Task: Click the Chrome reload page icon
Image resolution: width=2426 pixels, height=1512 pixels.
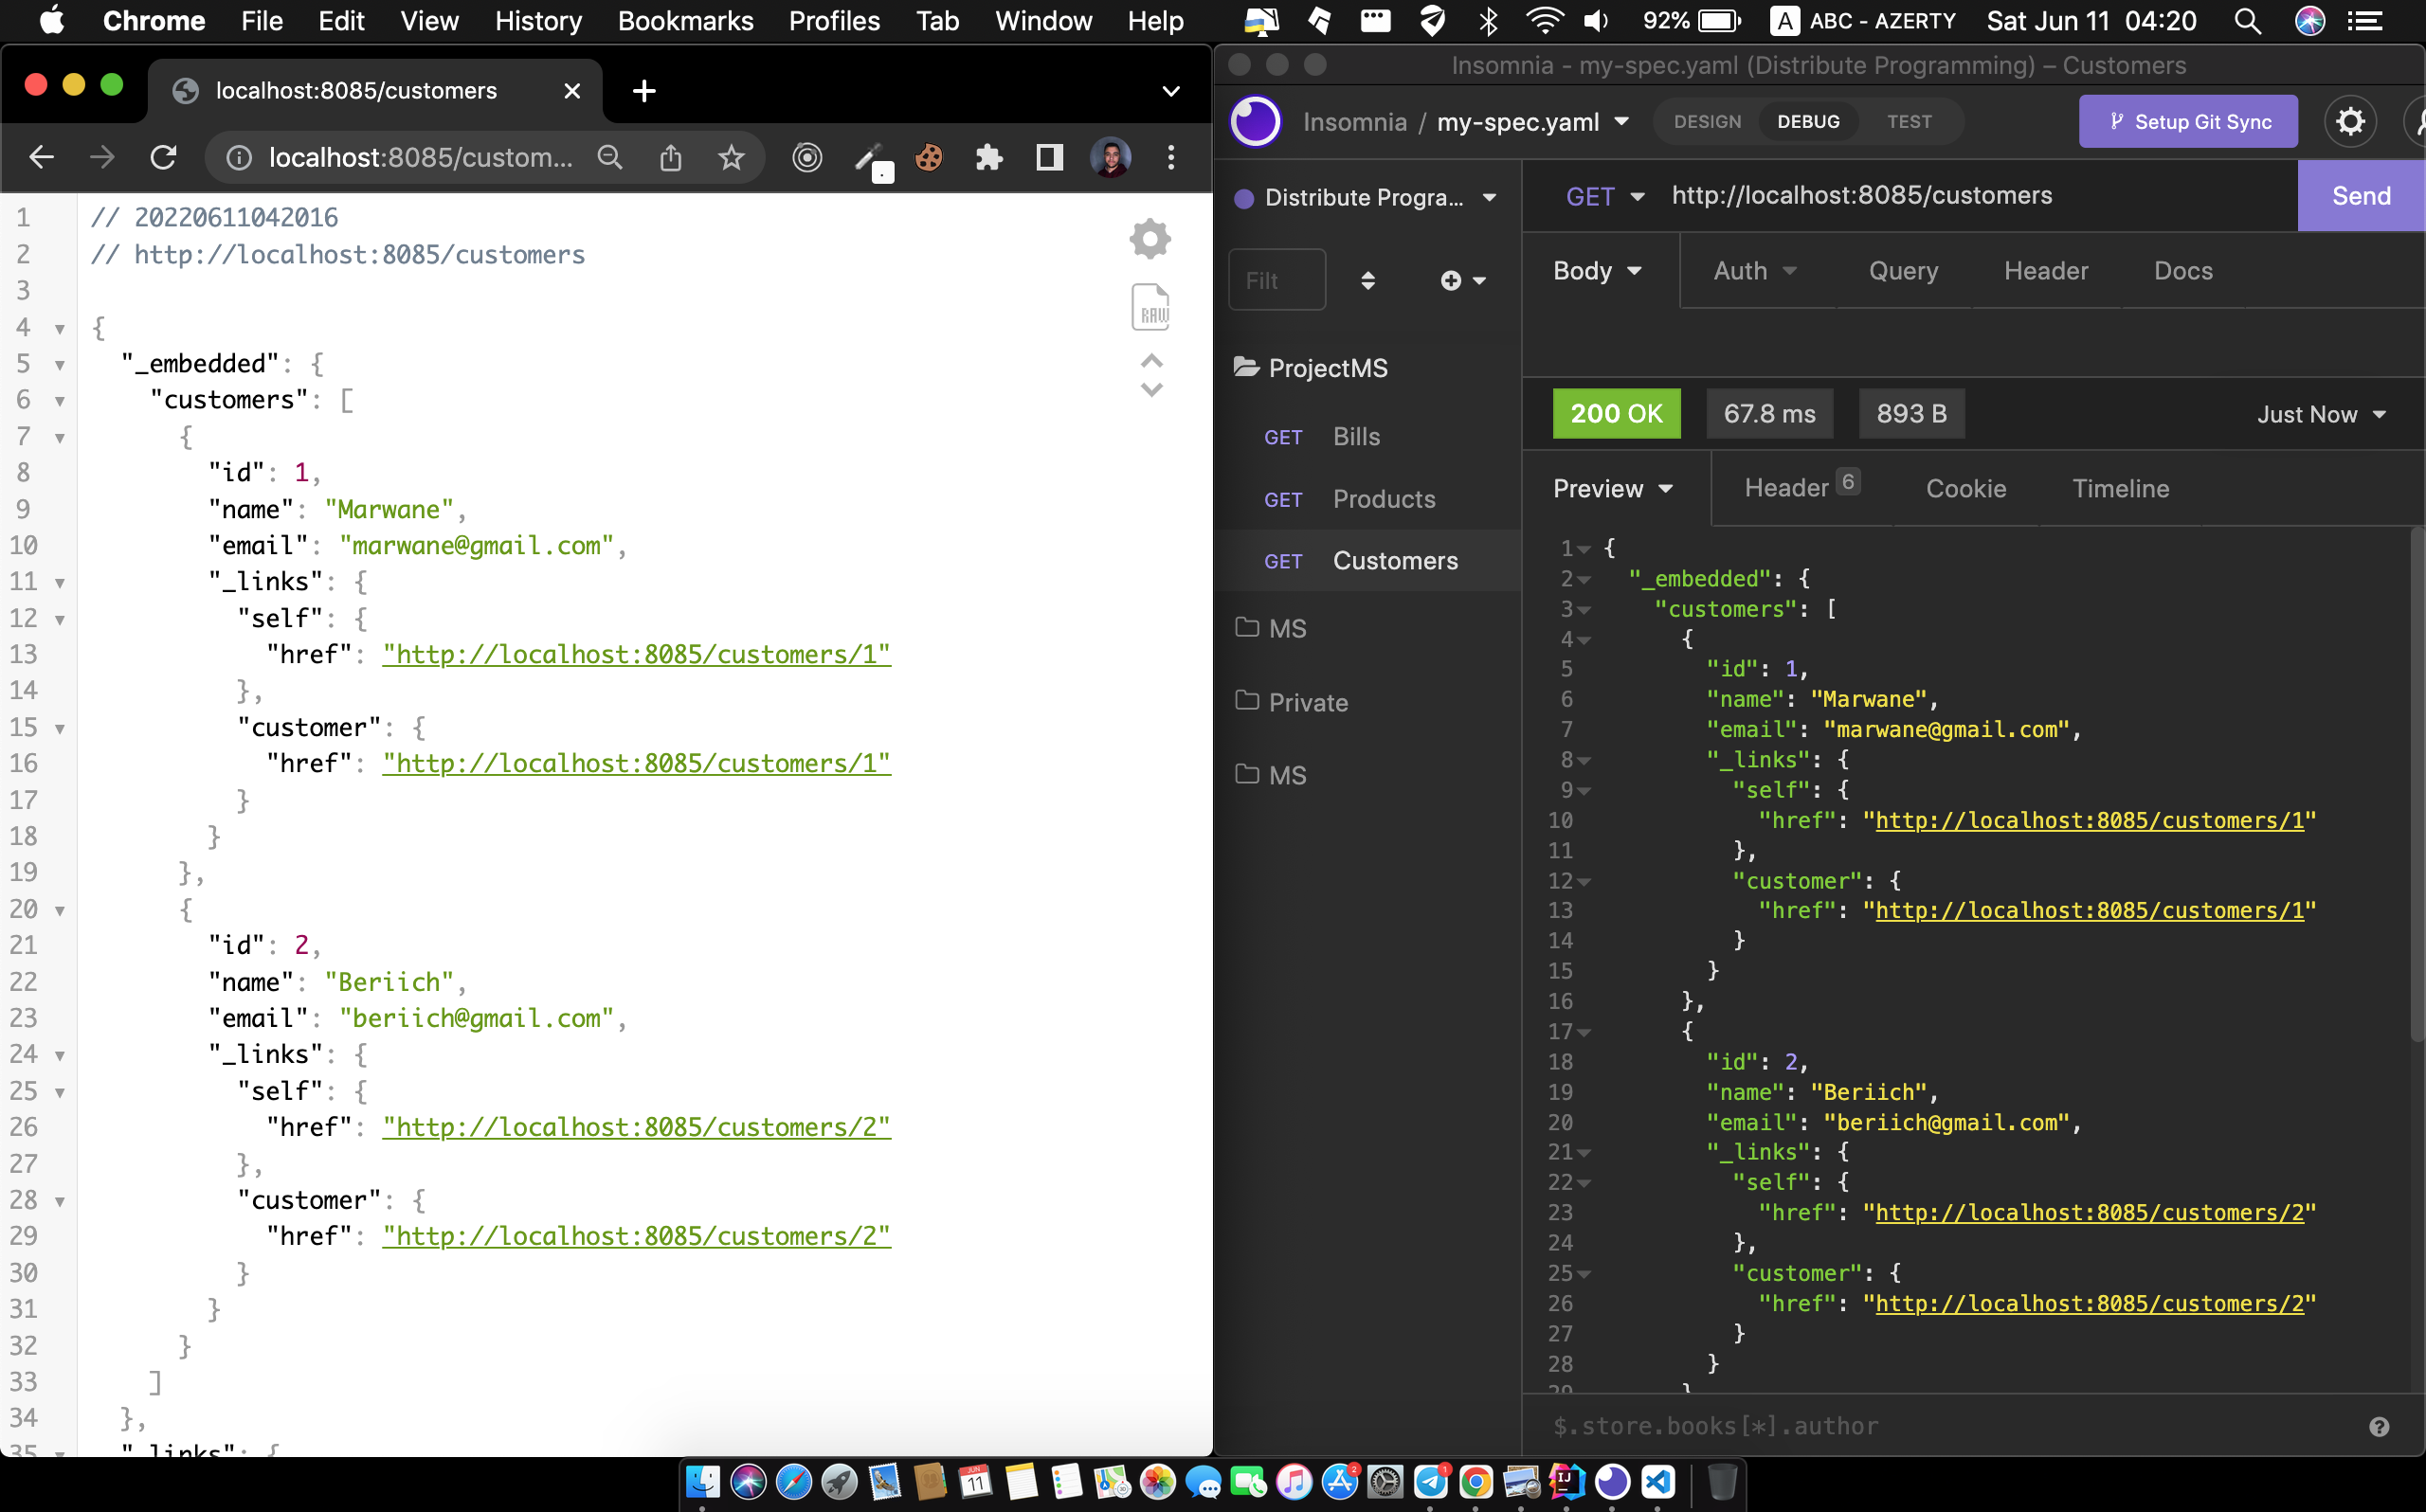Action: pyautogui.click(x=163, y=157)
